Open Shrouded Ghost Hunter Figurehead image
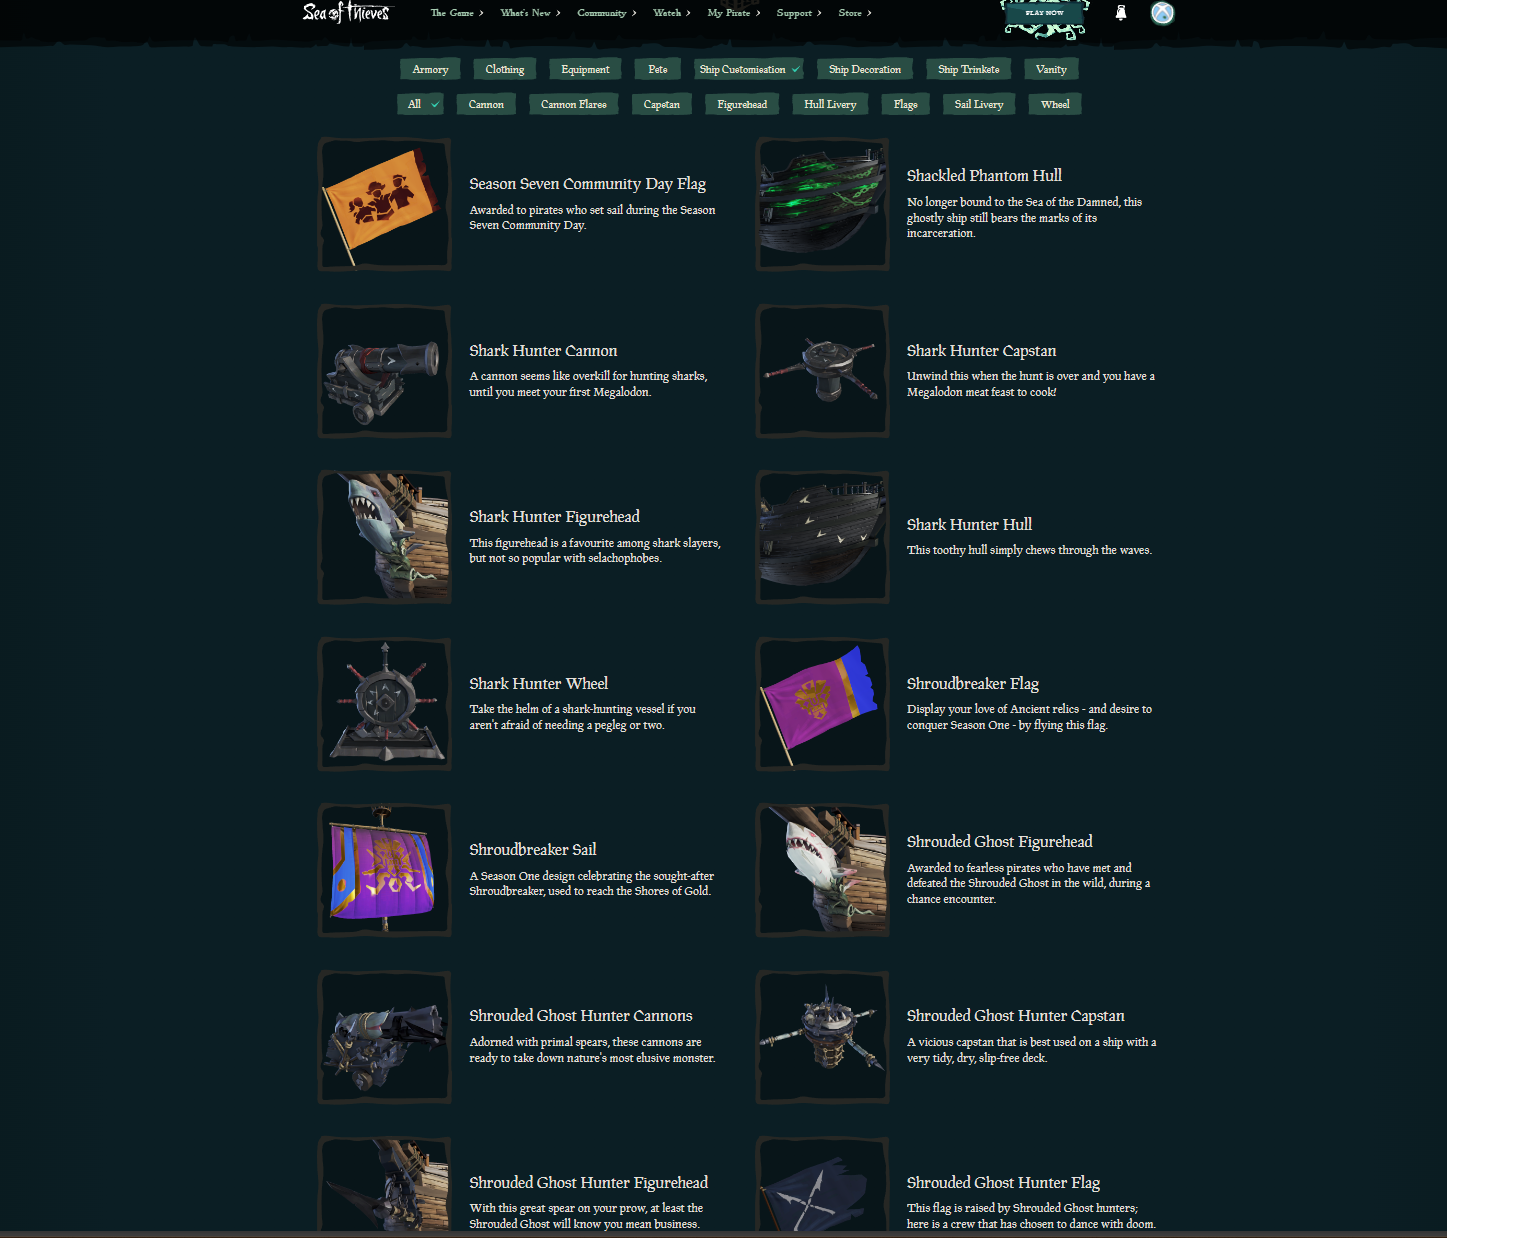 coord(385,1185)
